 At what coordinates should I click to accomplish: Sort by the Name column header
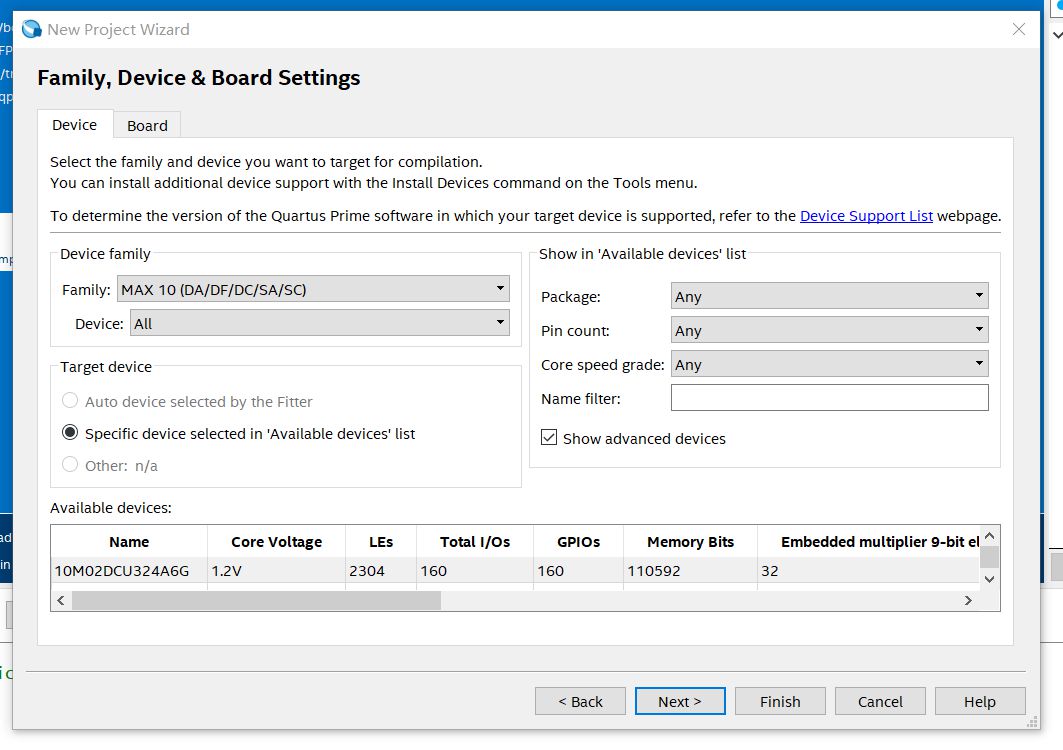(129, 542)
